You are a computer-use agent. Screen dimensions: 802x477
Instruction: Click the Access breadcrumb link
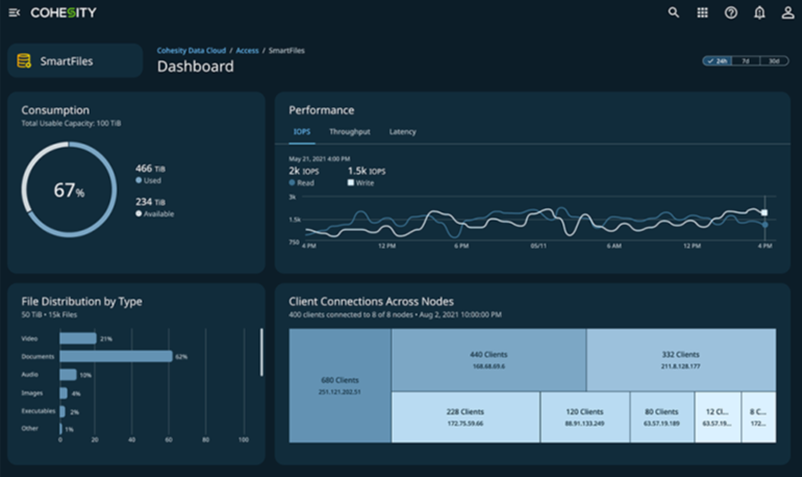246,49
